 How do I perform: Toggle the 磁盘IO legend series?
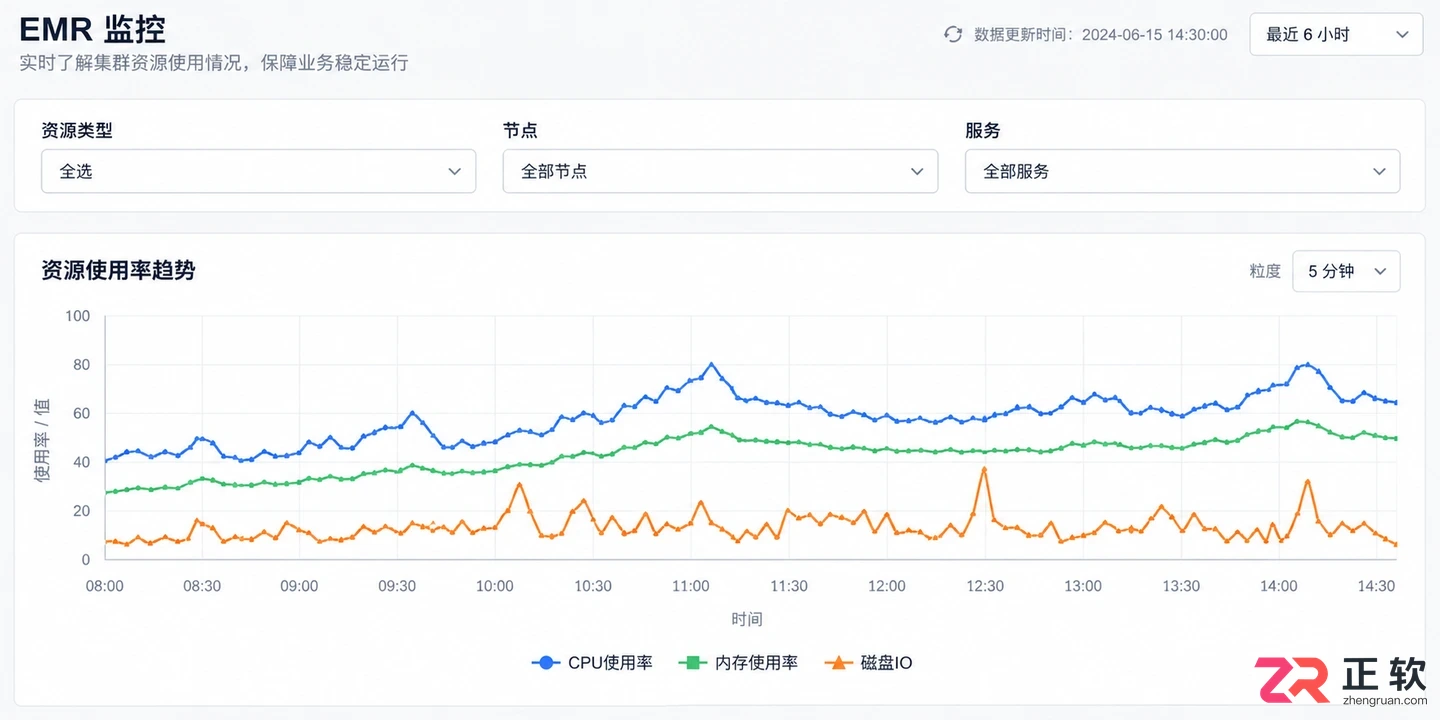[868, 662]
